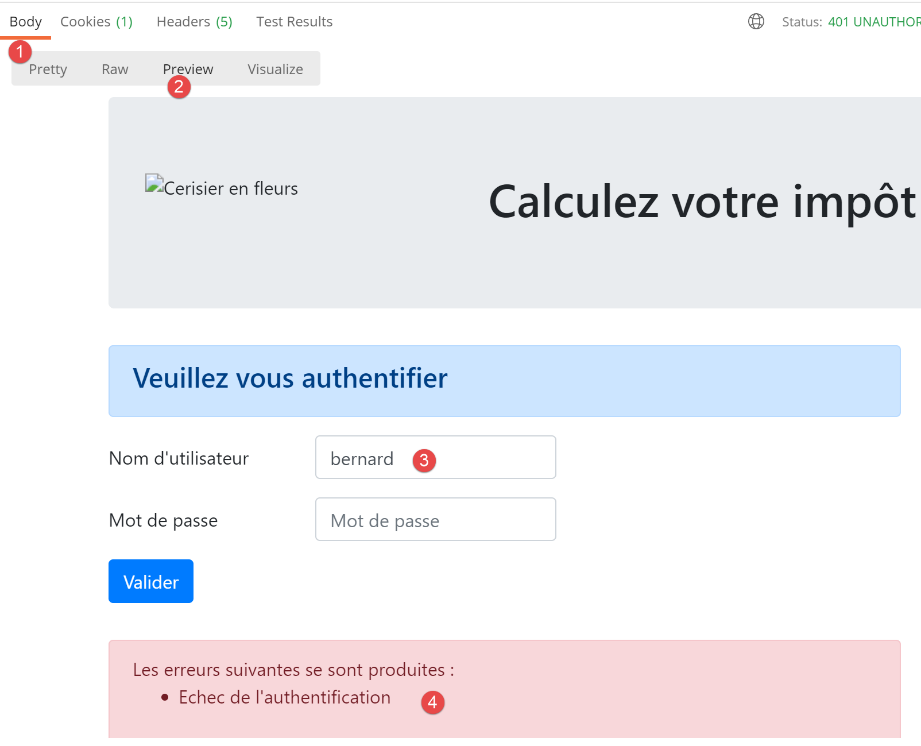Open the Headers (5) tab
Viewport: 921px width, 746px height.
click(194, 21)
